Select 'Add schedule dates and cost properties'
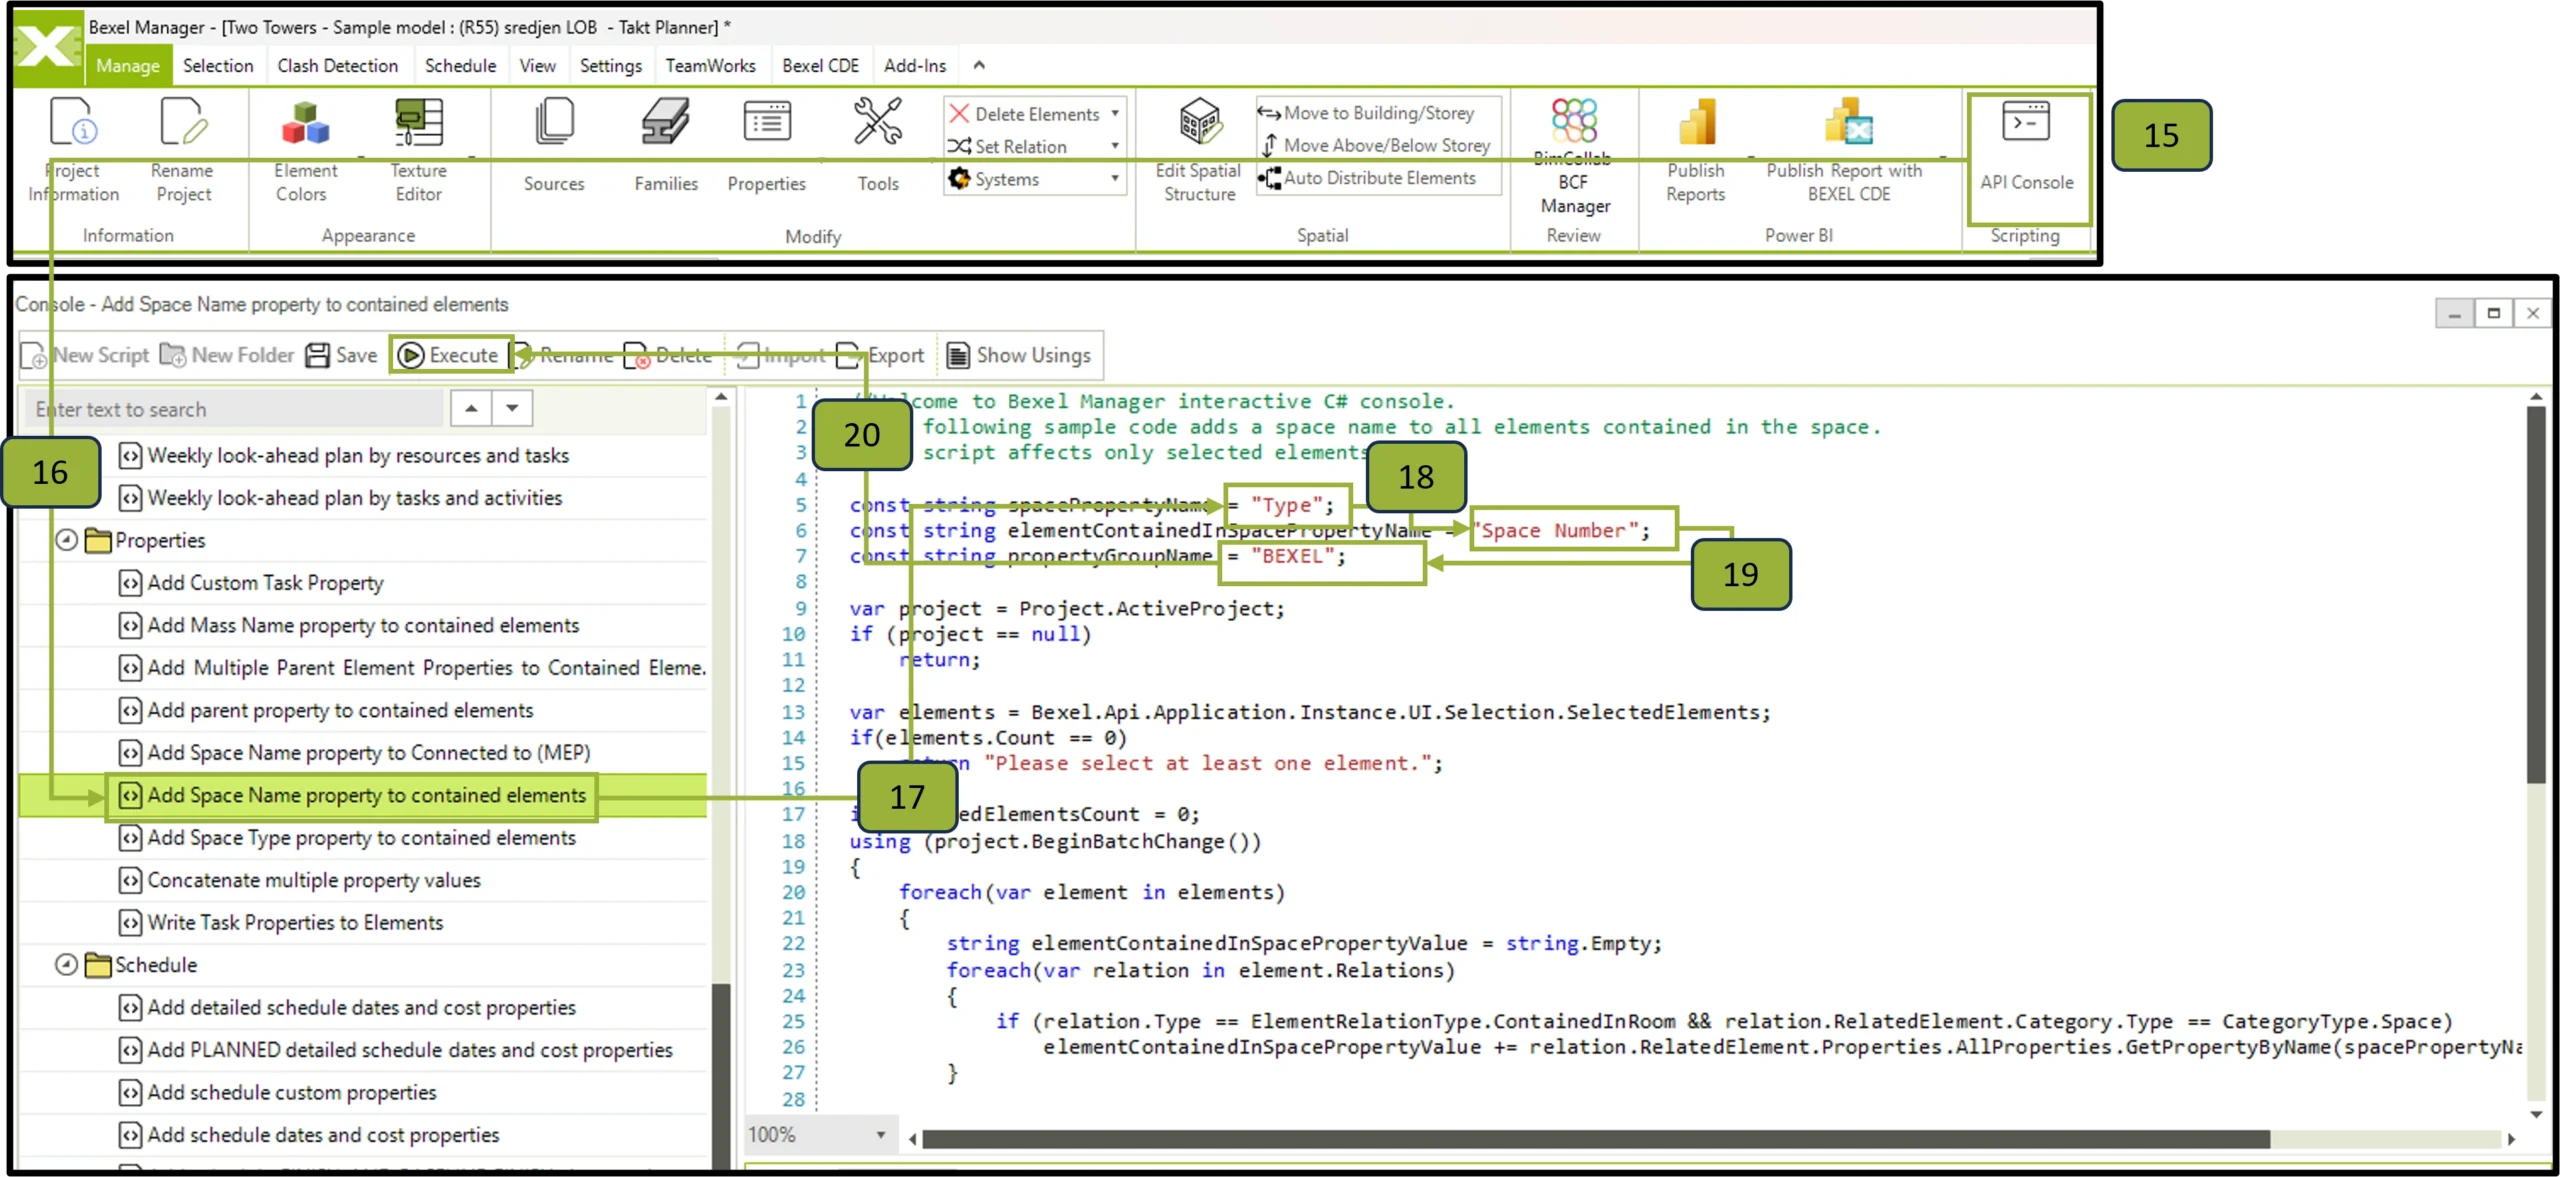 [323, 1136]
